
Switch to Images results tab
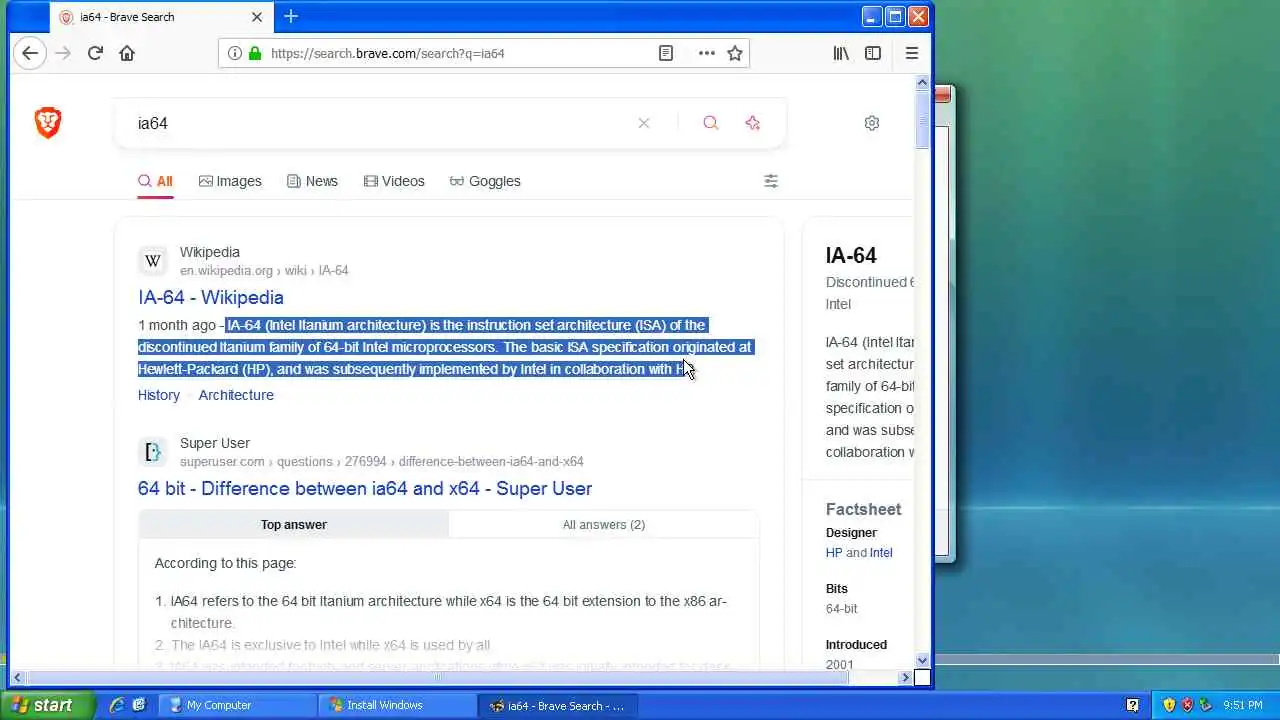230,181
